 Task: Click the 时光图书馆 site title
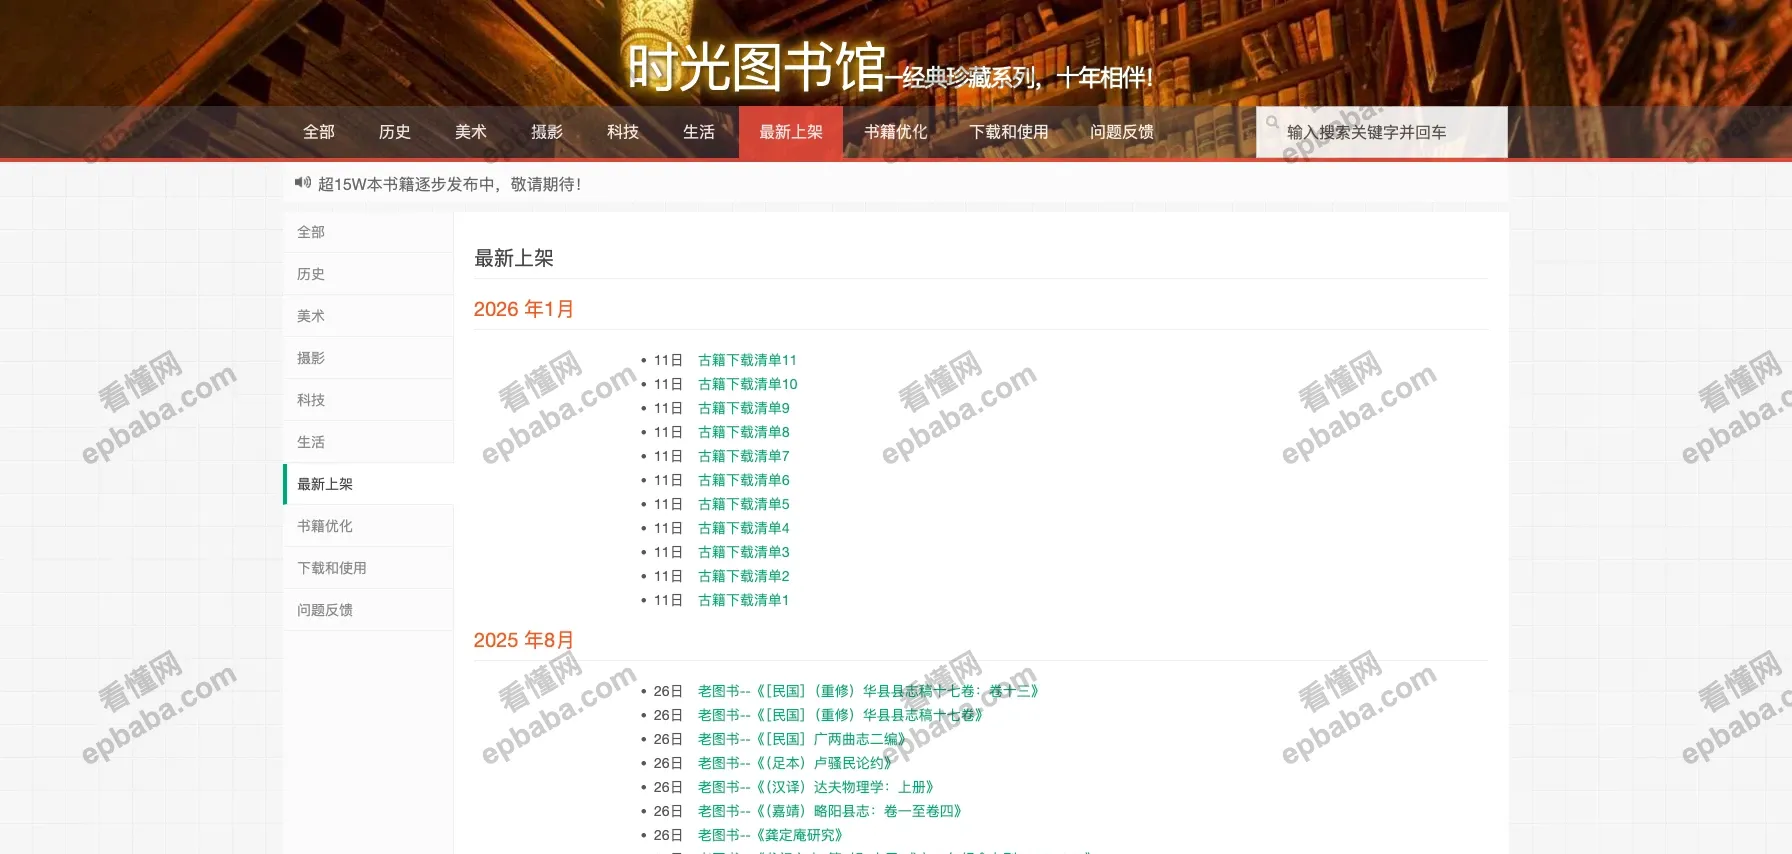click(756, 68)
